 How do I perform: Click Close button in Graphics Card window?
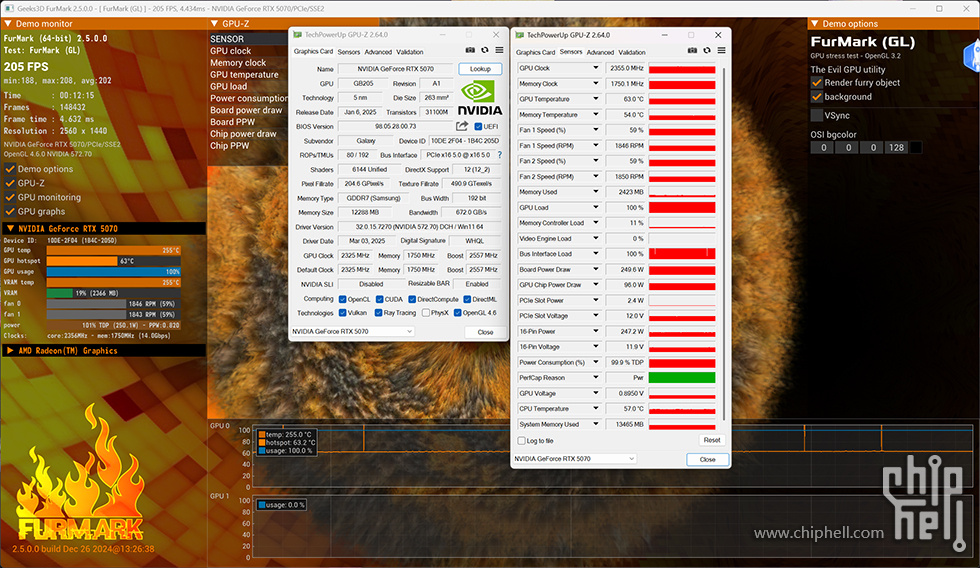tap(486, 332)
